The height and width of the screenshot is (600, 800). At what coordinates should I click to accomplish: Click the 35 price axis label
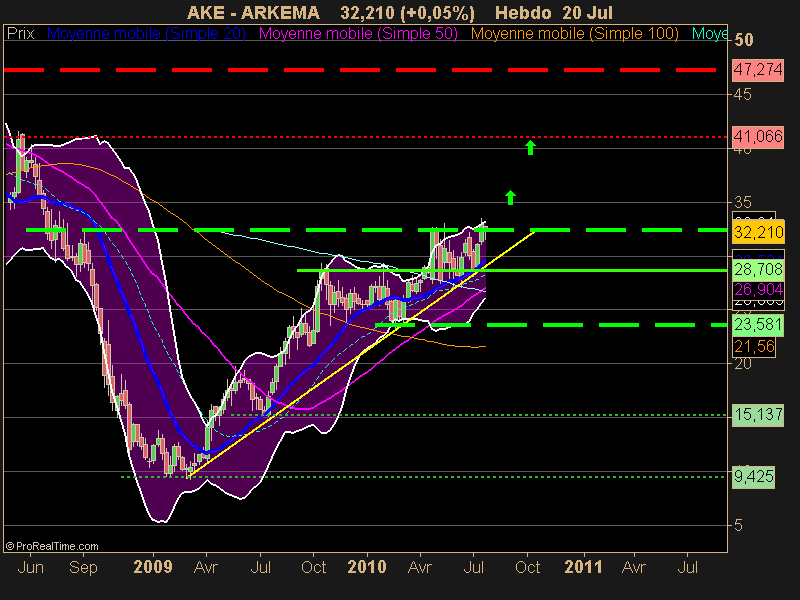(742, 203)
